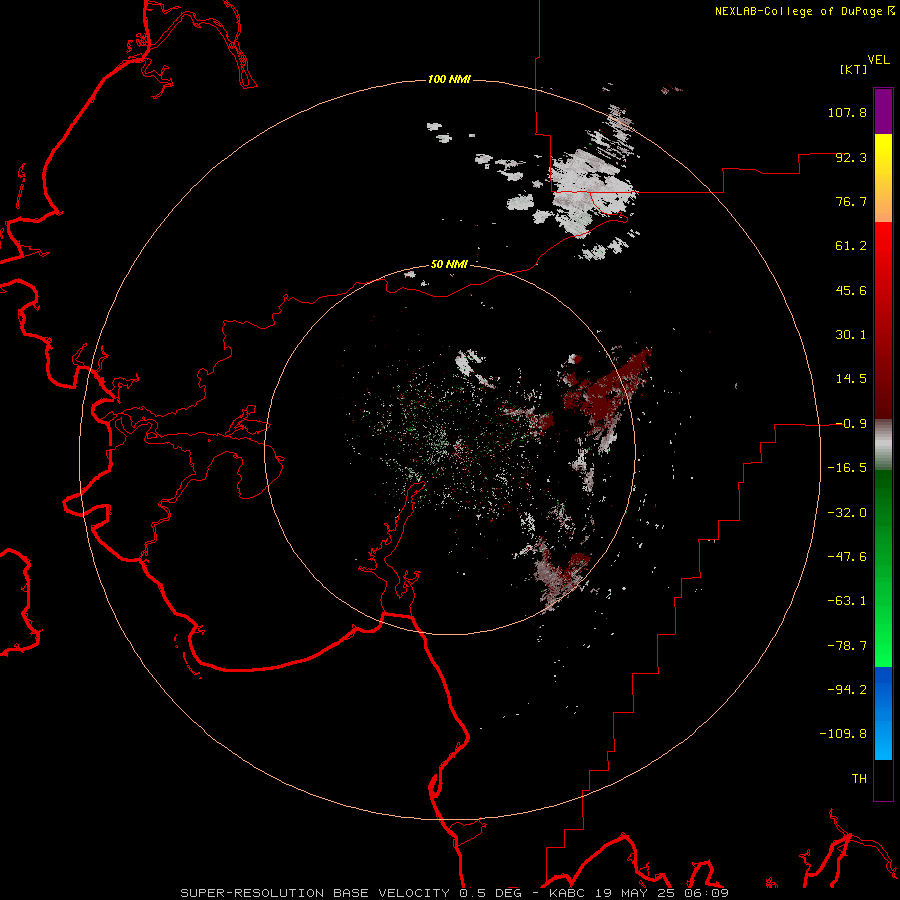Pick the yellow-orange segment of velocity color bar
The width and height of the screenshot is (900, 900).
883,178
